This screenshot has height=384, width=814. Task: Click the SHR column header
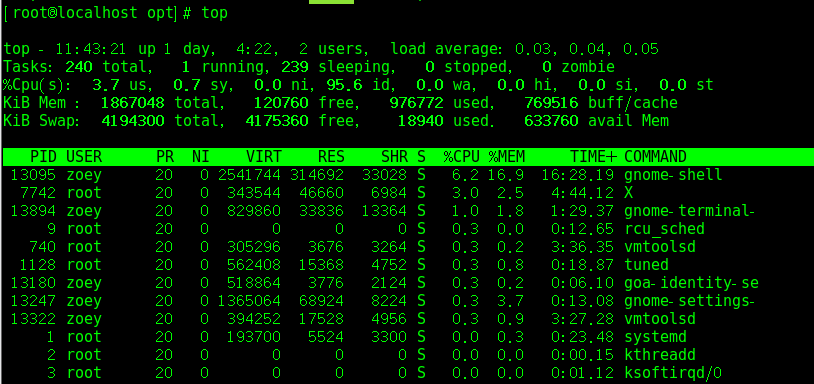click(x=394, y=157)
